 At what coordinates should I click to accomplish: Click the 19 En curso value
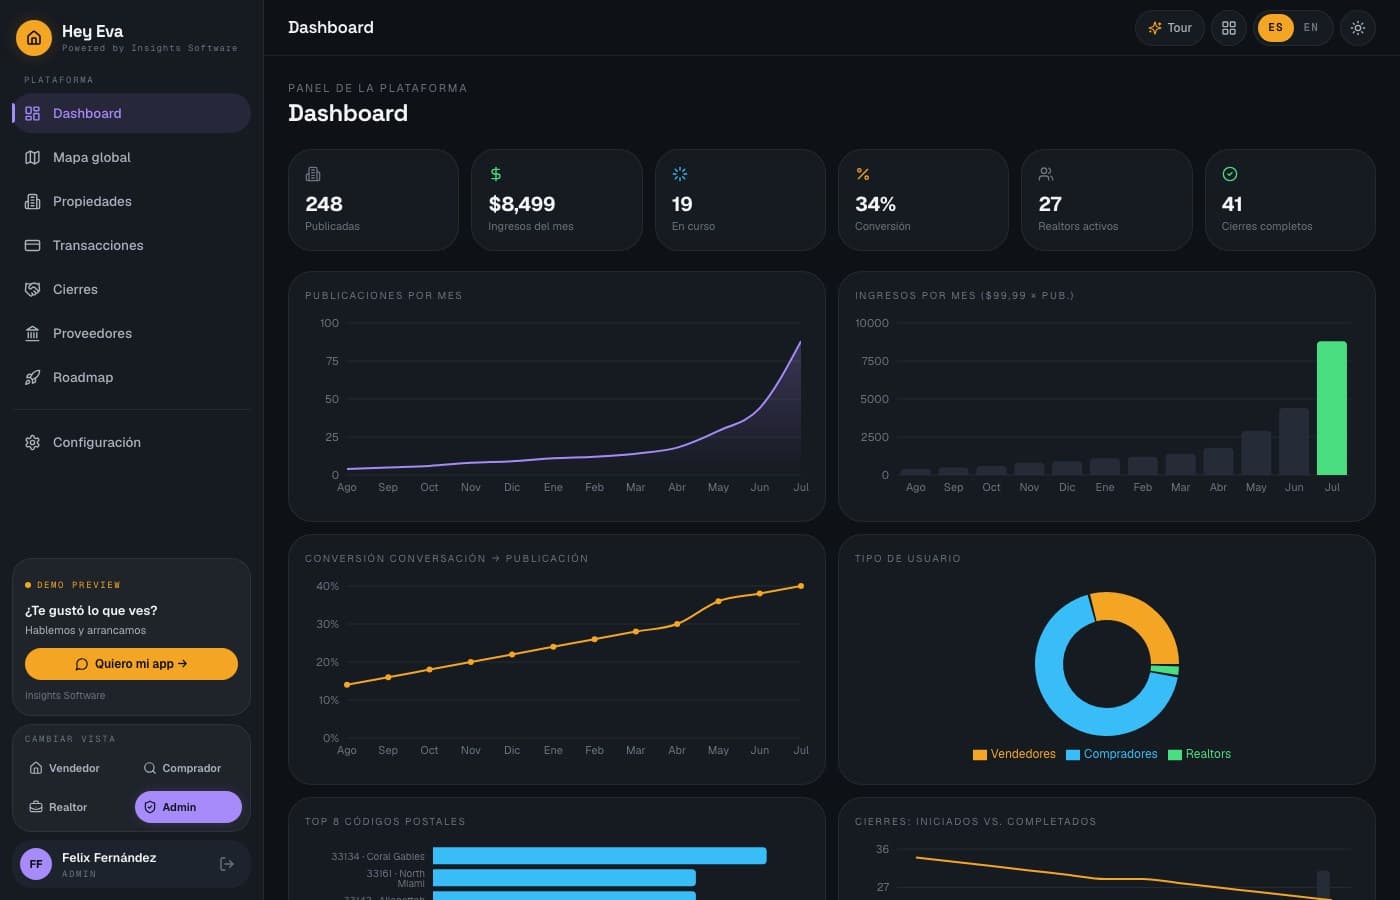coord(682,204)
